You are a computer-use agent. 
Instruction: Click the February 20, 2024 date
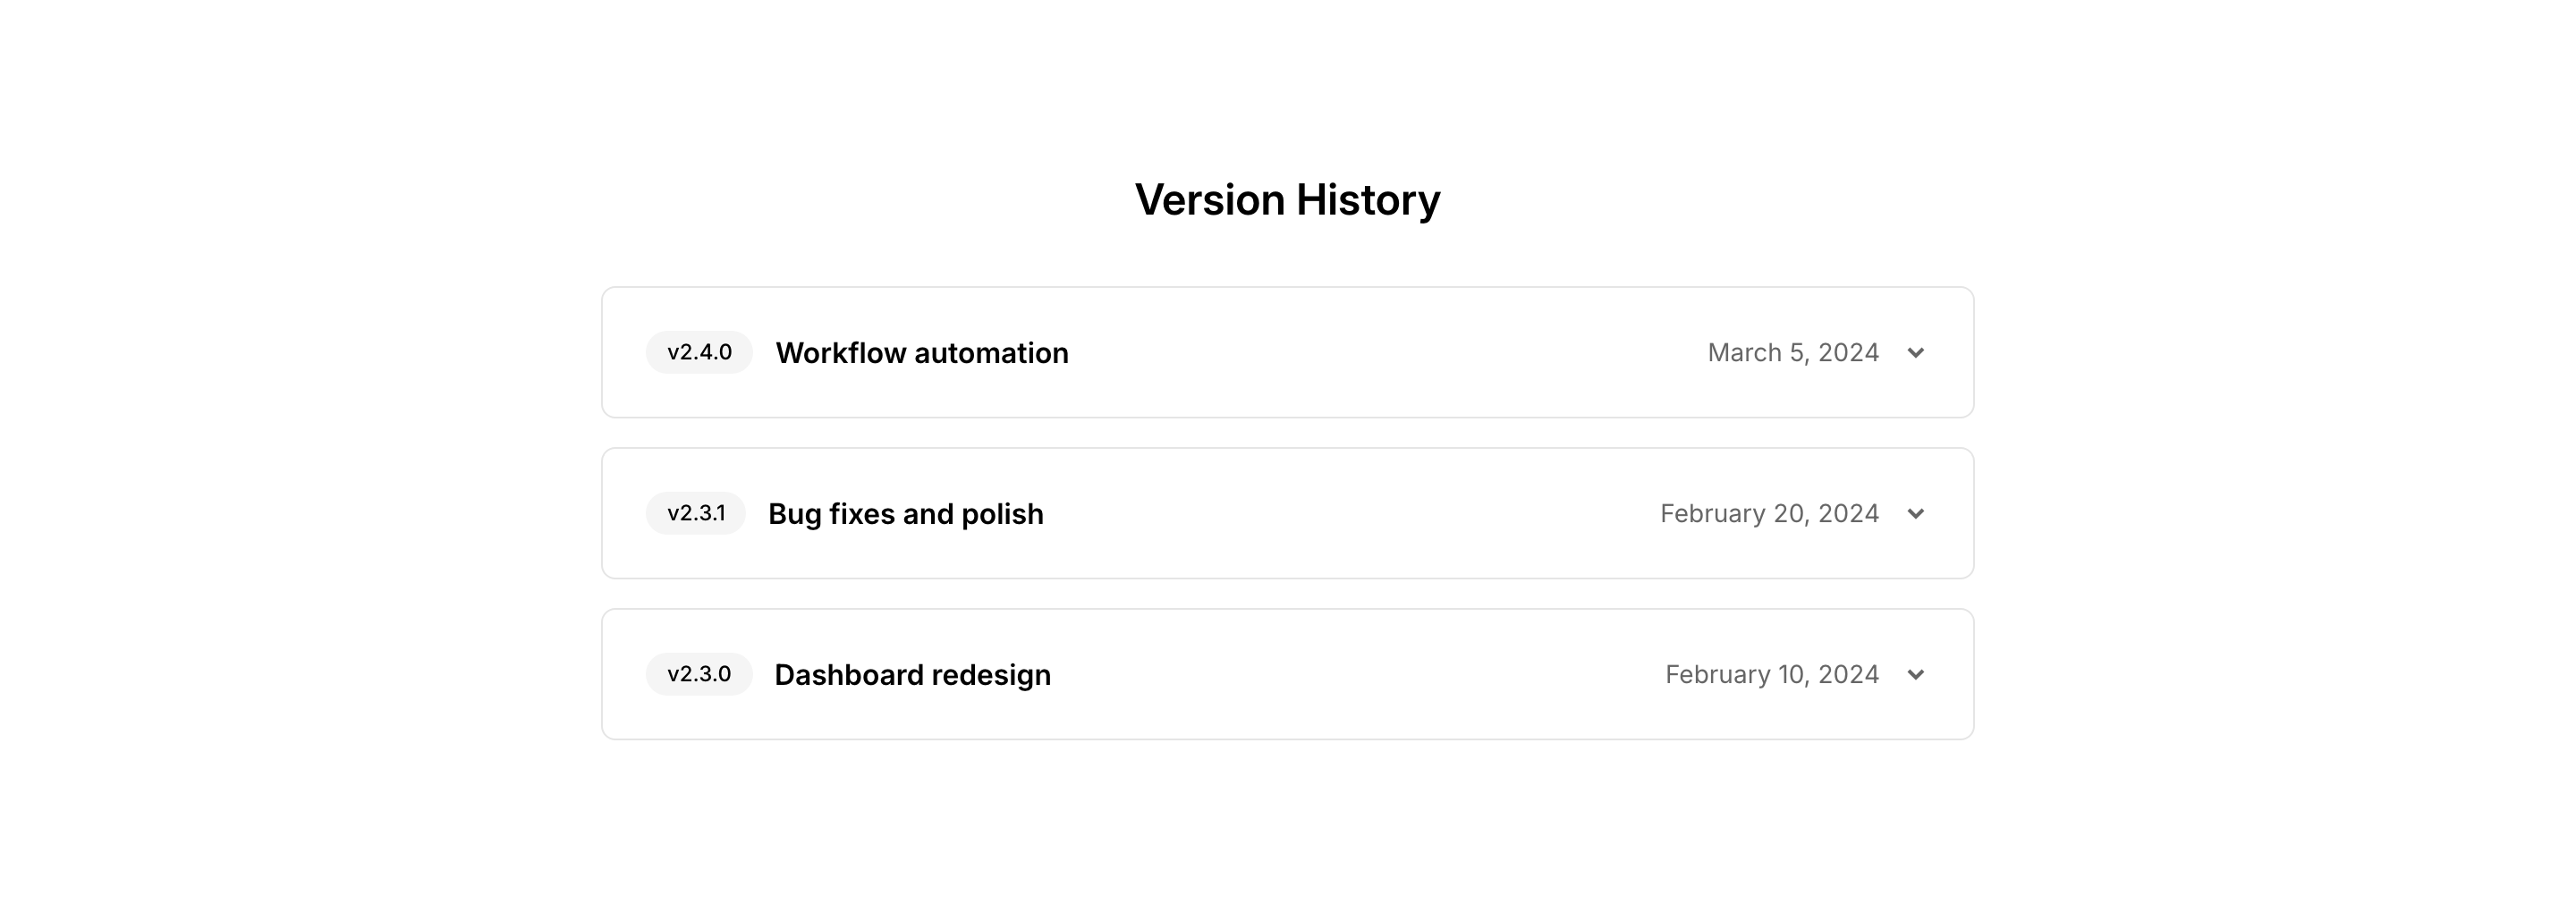point(1769,514)
